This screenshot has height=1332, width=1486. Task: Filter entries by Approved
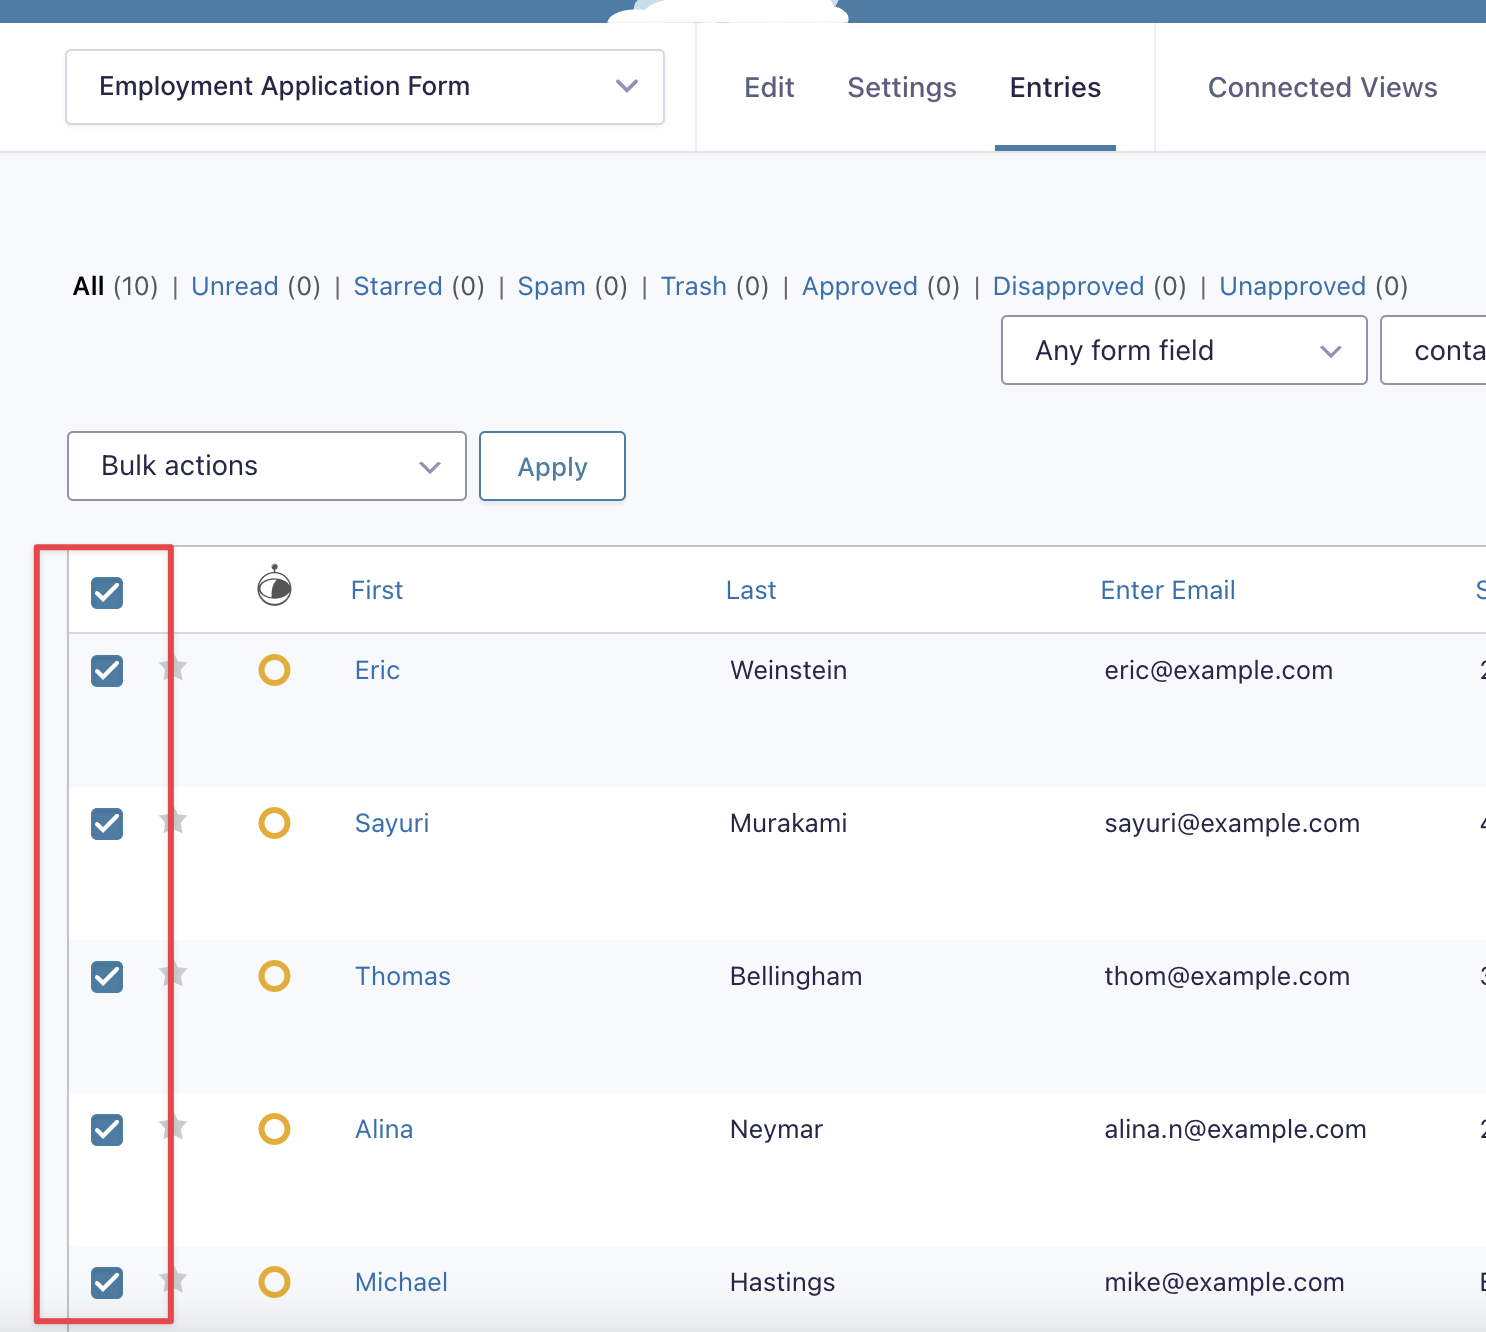(860, 287)
